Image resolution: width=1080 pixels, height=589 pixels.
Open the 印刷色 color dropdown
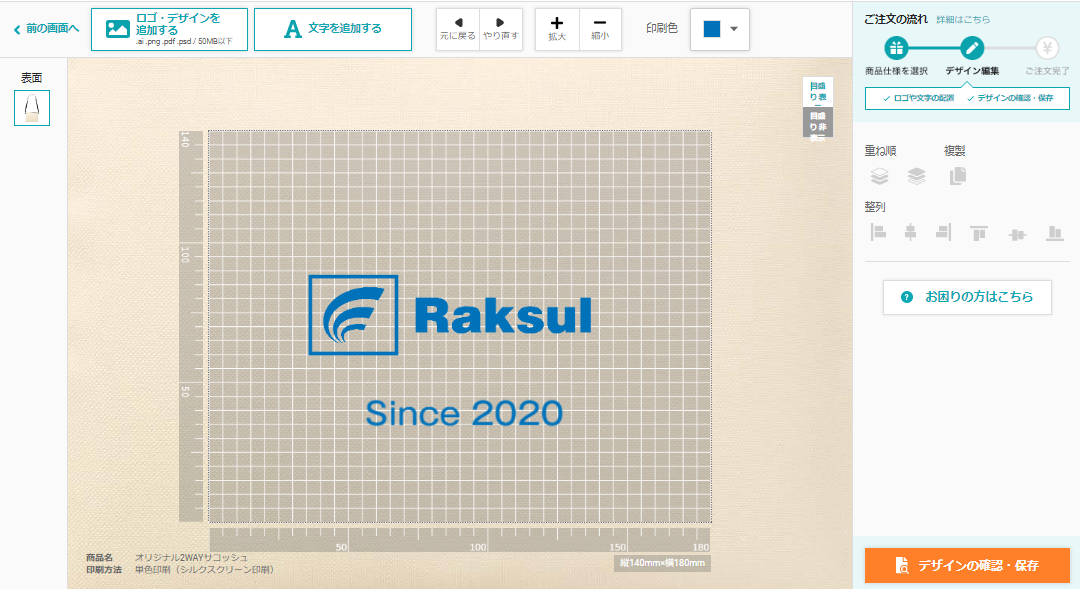pos(720,29)
